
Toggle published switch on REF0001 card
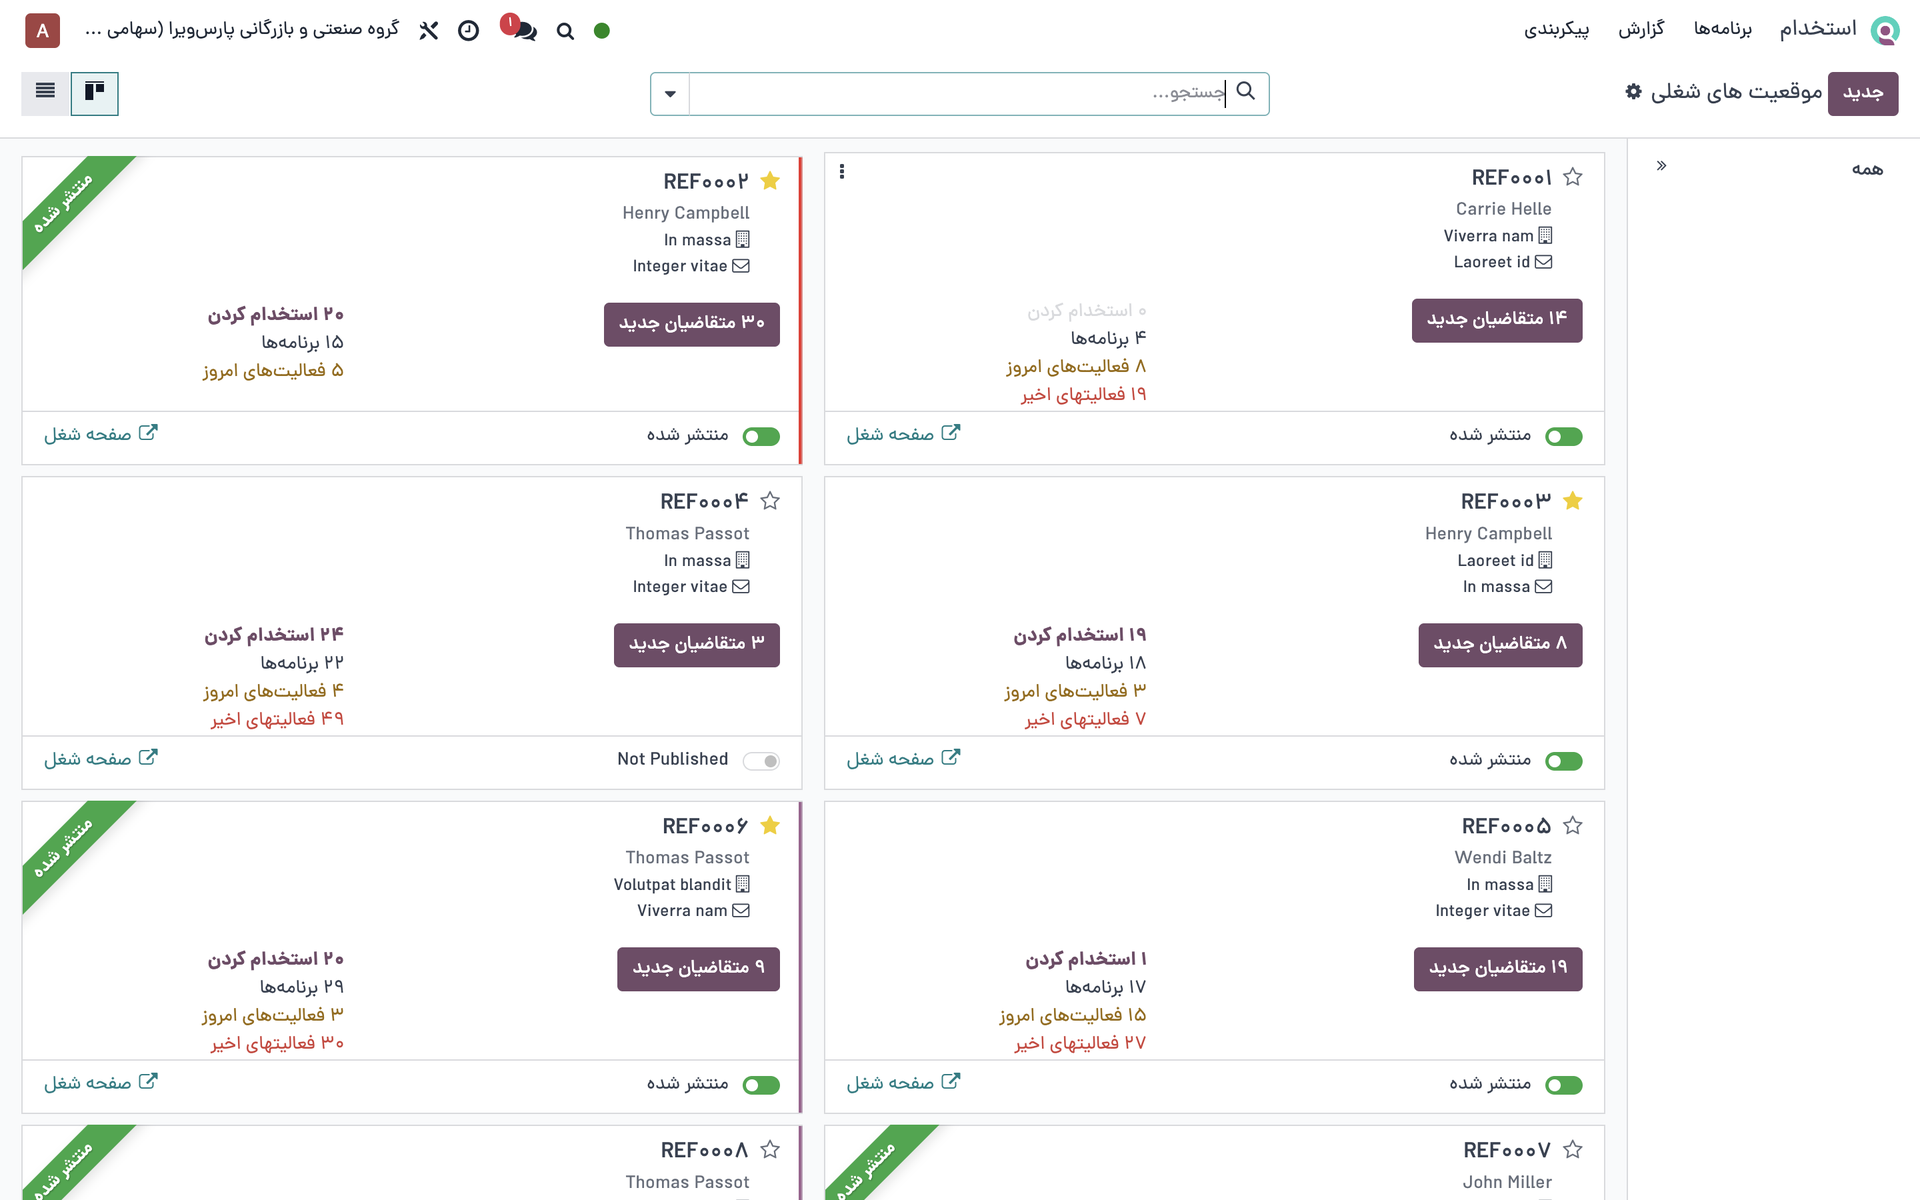point(1563,437)
